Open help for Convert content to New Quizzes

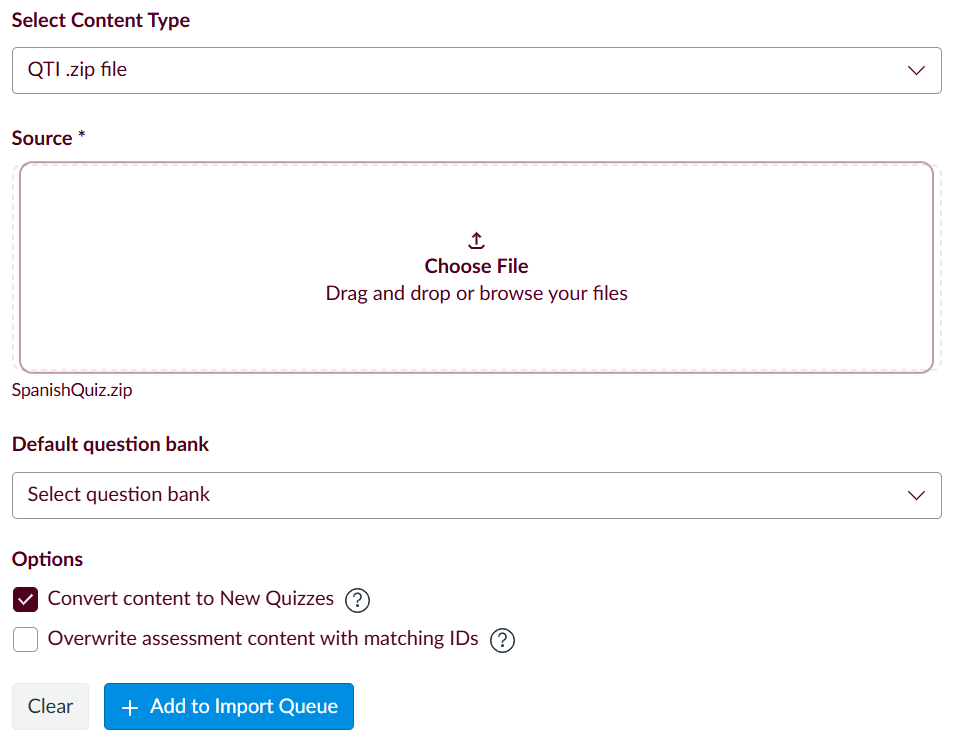pos(357,600)
